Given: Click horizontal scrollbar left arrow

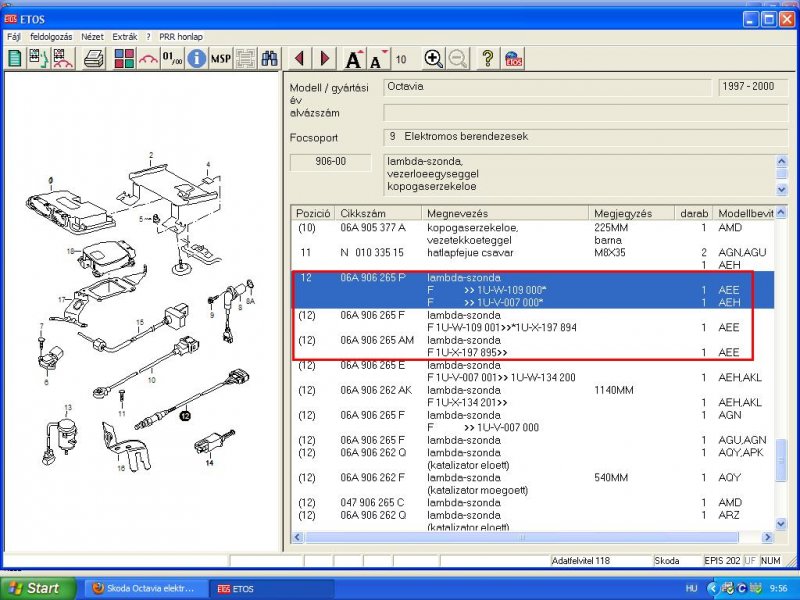Looking at the screenshot, I should 297,537.
